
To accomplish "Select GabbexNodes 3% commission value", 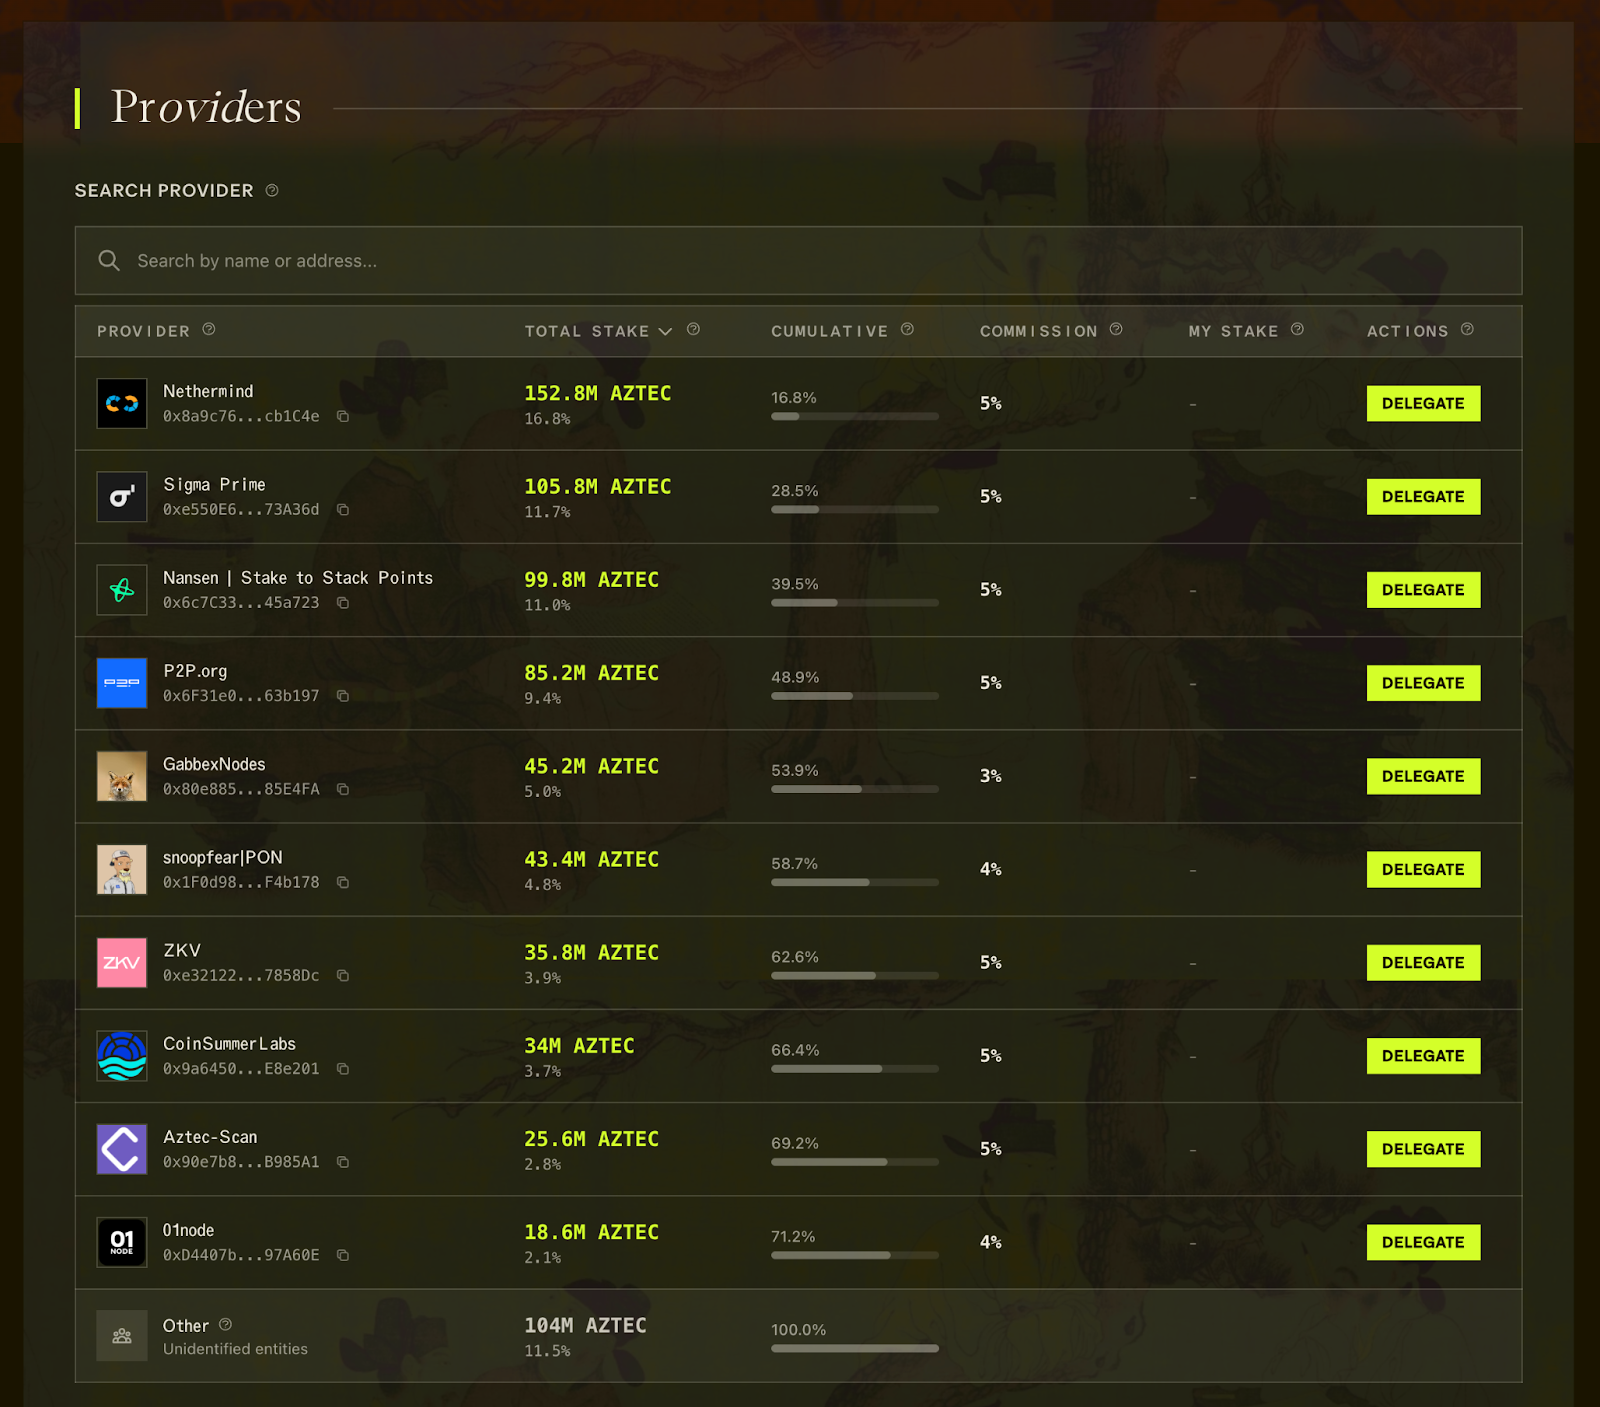I will tap(991, 776).
